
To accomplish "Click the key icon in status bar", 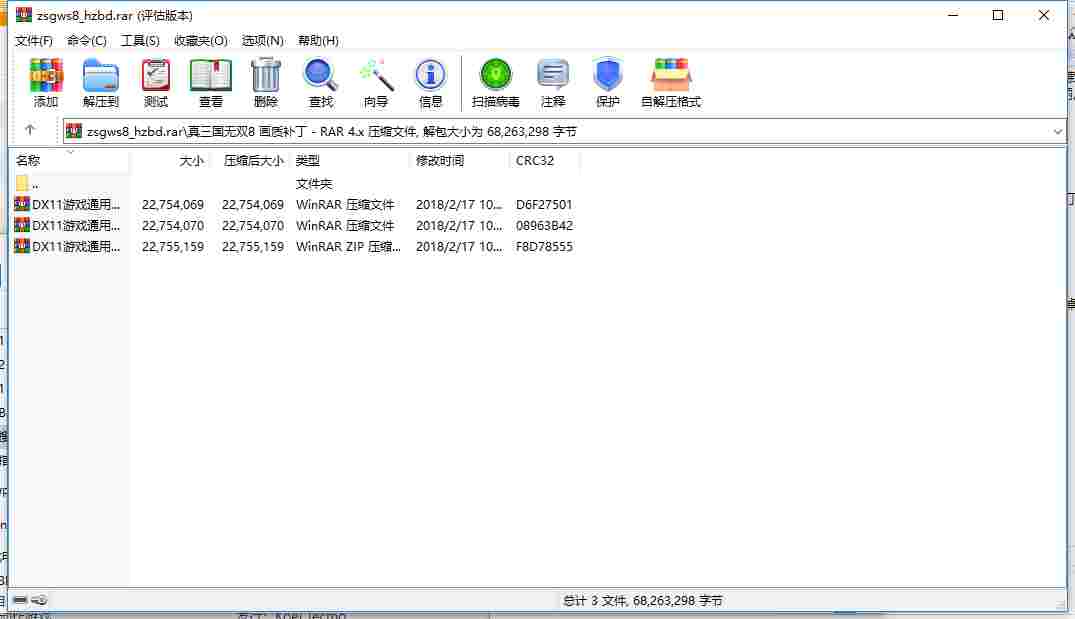I will pyautogui.click(x=40, y=600).
